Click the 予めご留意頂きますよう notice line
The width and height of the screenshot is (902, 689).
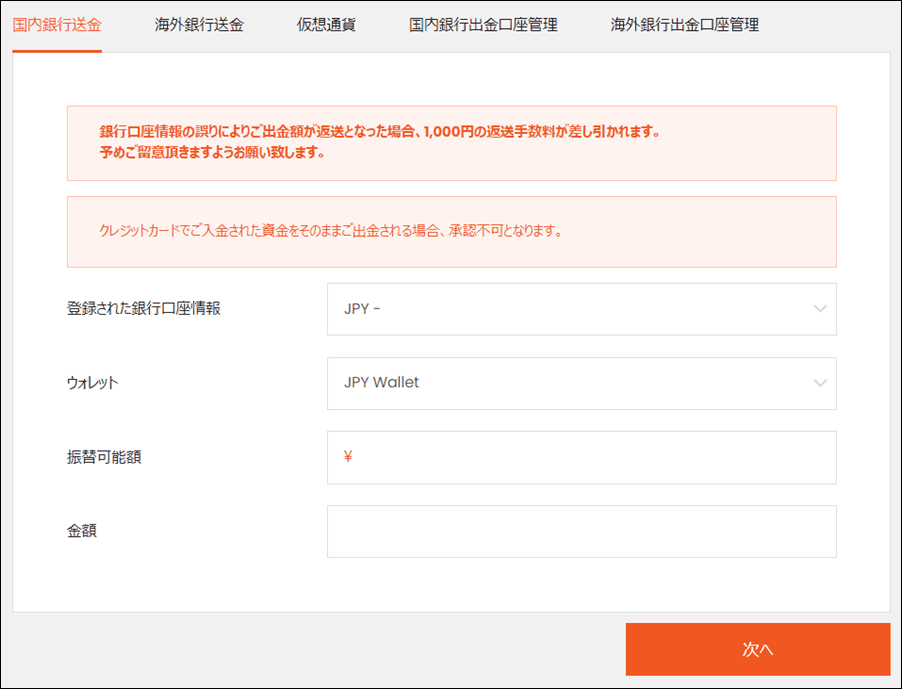point(212,154)
